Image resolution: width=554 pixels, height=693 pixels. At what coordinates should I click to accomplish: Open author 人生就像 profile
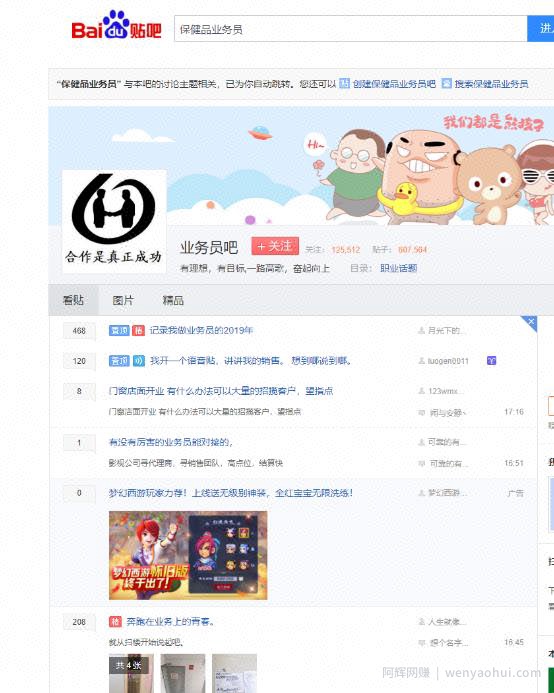(x=447, y=622)
